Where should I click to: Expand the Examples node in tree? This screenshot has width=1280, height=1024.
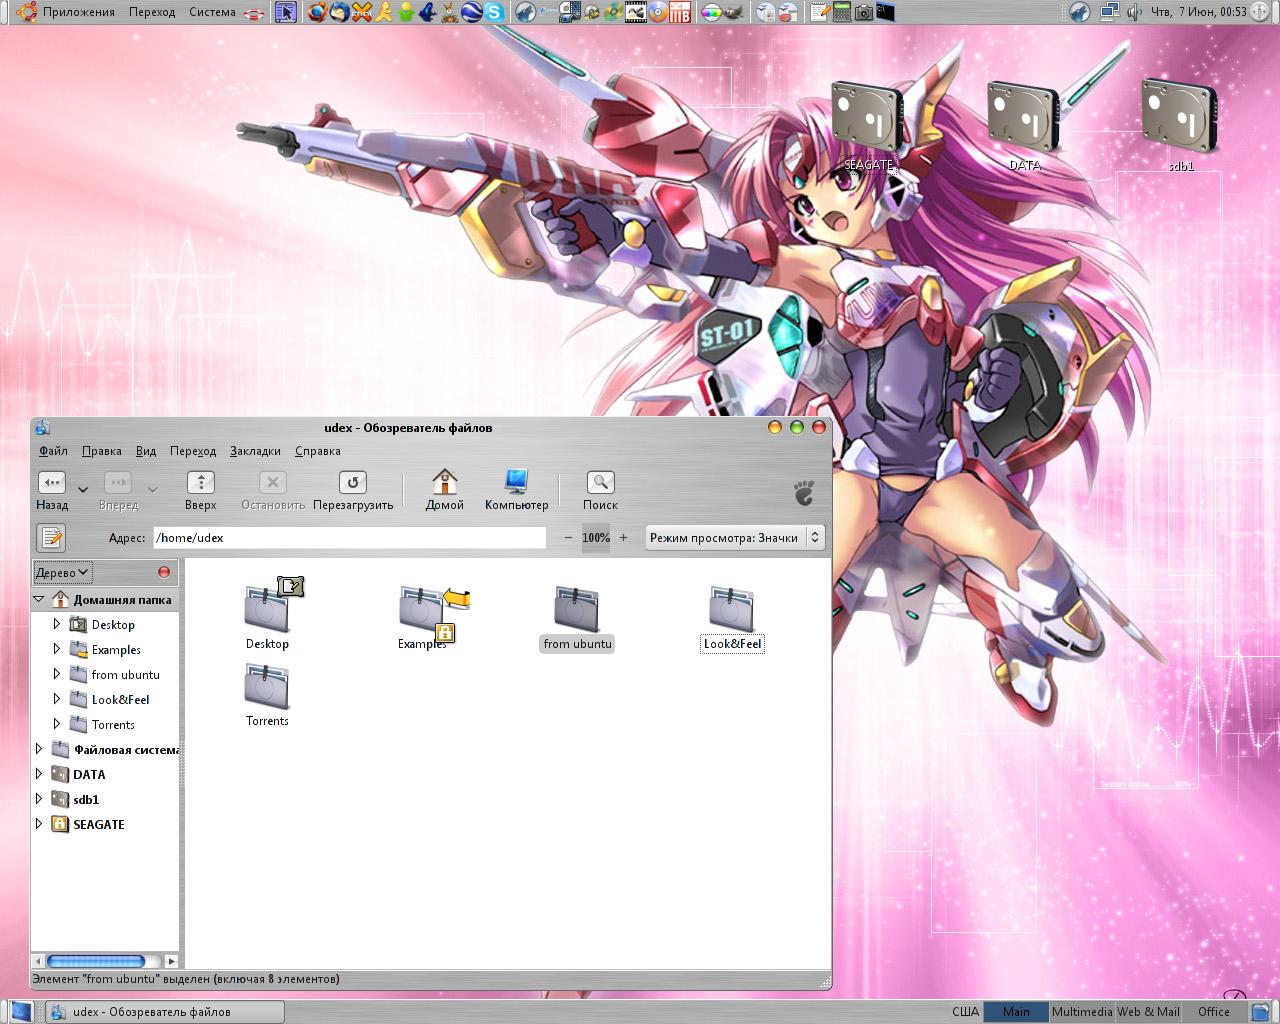pyautogui.click(x=57, y=649)
